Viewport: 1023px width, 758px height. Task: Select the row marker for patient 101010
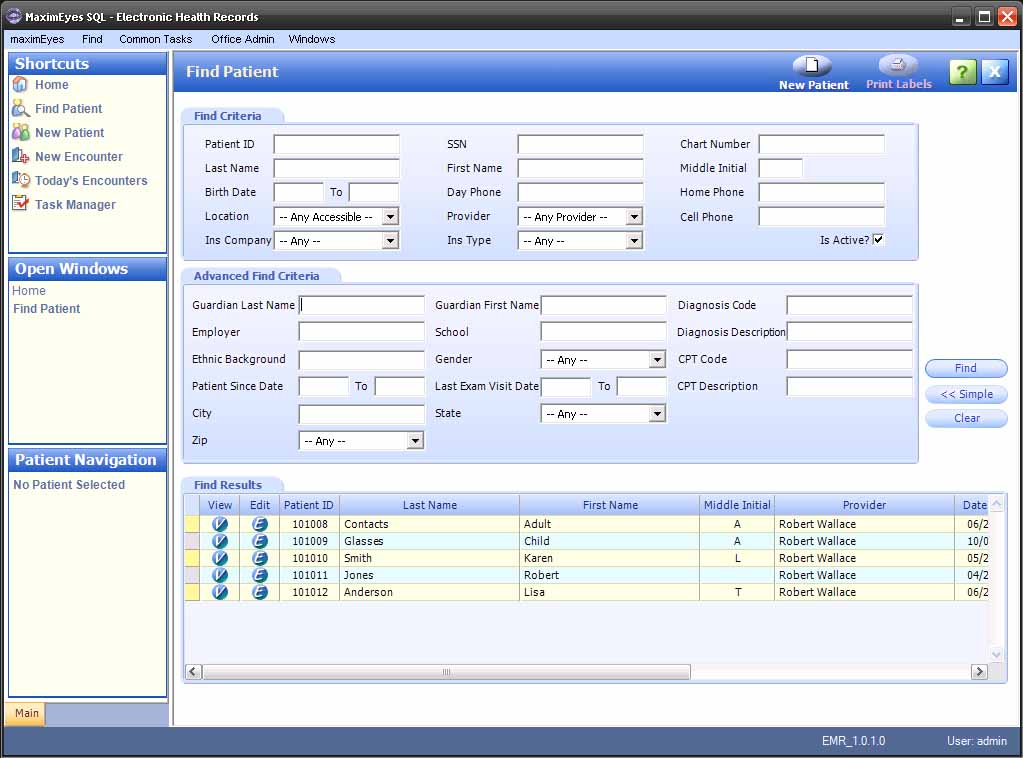click(x=192, y=558)
